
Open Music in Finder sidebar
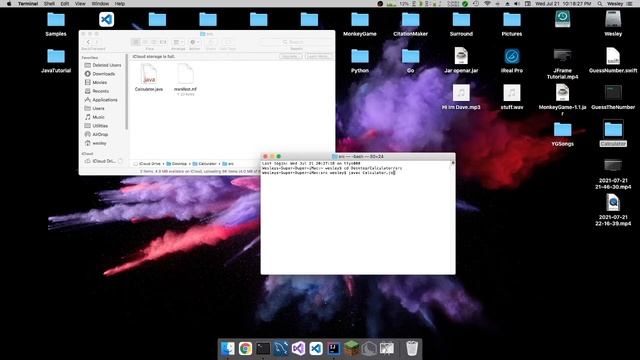click(x=95, y=117)
